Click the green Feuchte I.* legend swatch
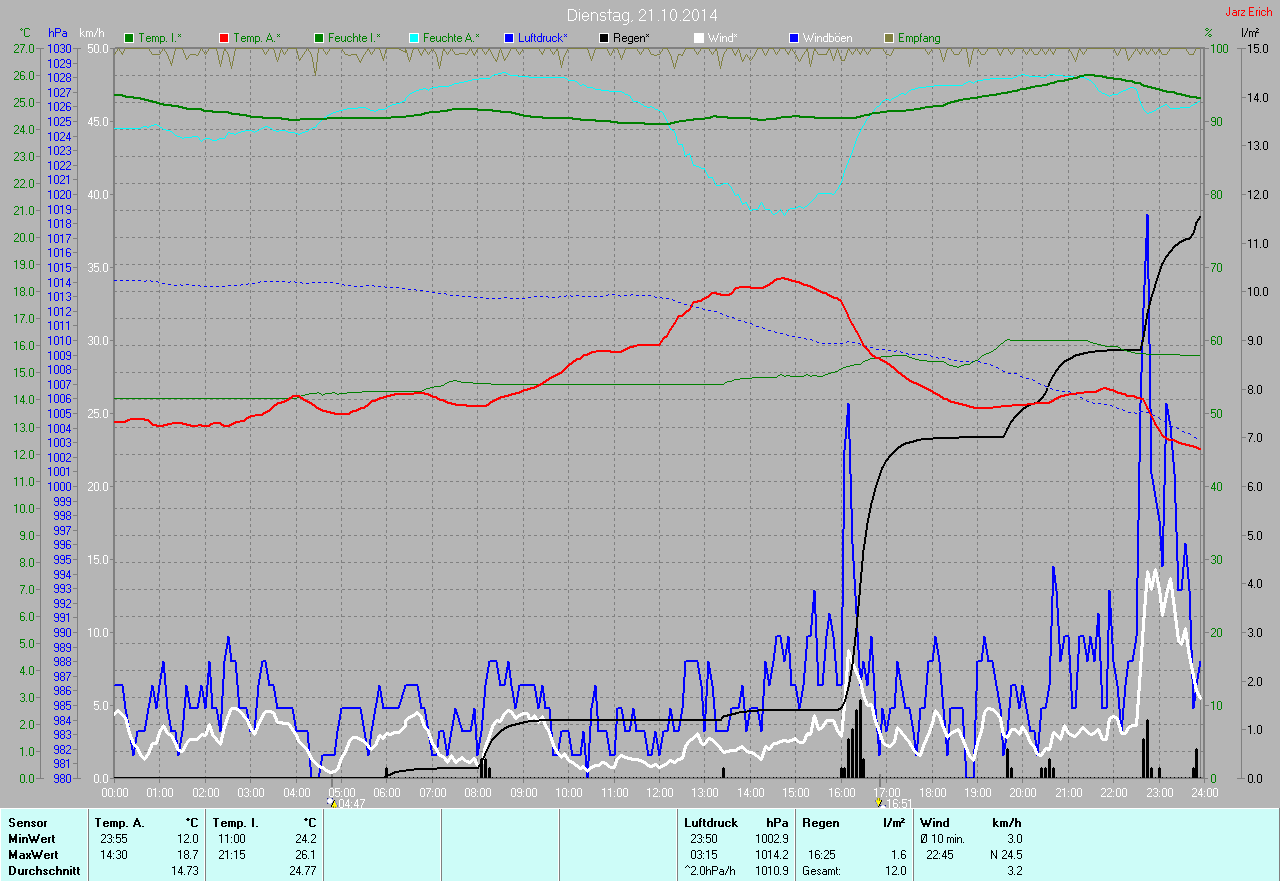This screenshot has width=1280, height=881. [320, 38]
